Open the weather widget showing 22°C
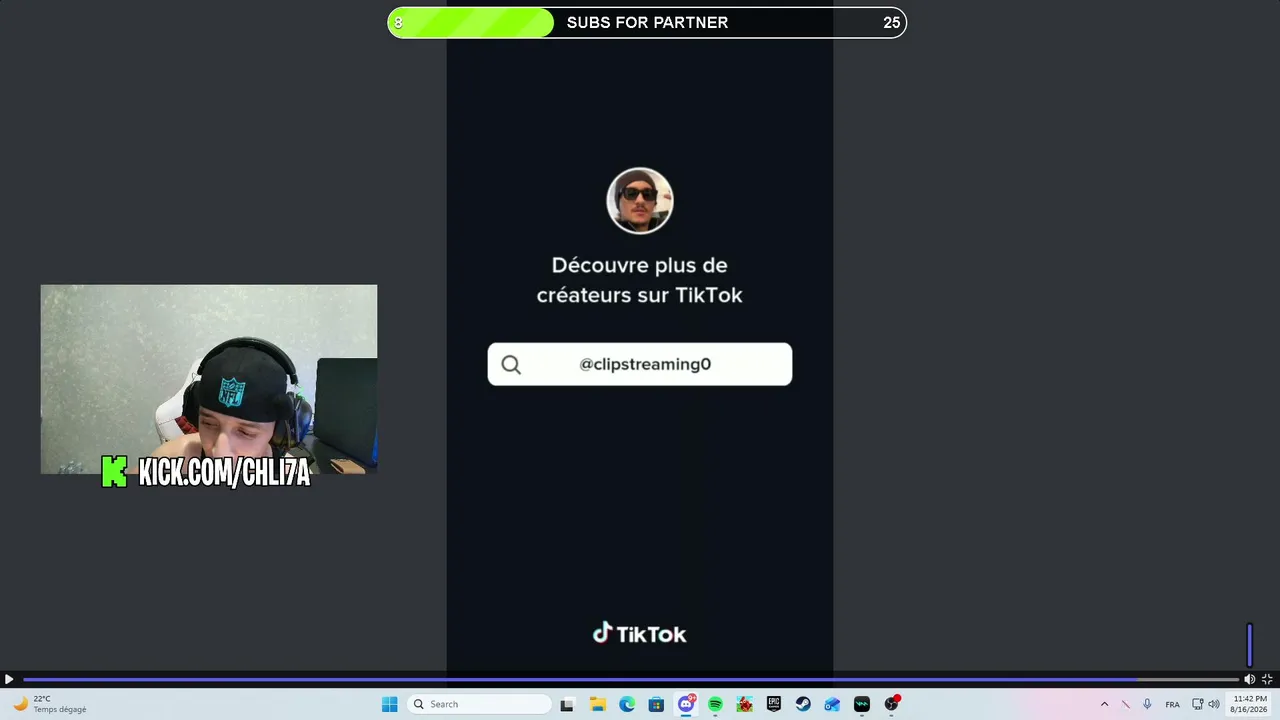 [x=50, y=704]
